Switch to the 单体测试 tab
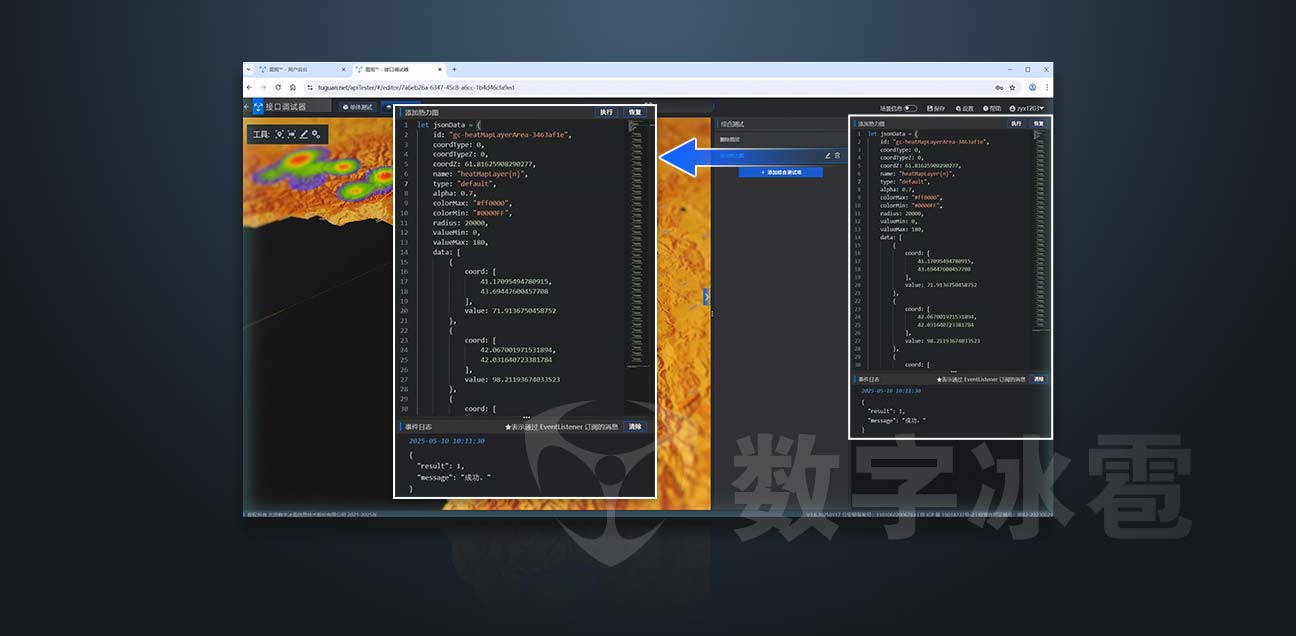The width and height of the screenshot is (1296, 636). [x=357, y=107]
